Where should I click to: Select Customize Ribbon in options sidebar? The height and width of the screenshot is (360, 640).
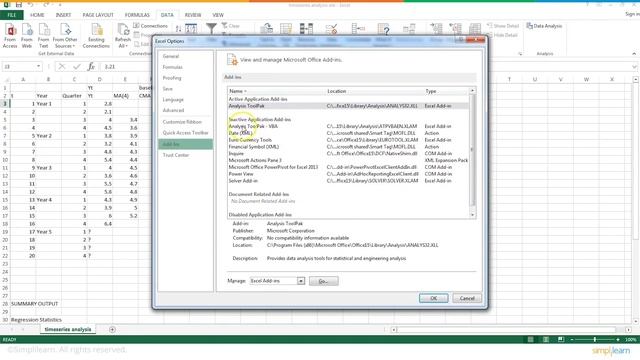(x=185, y=122)
